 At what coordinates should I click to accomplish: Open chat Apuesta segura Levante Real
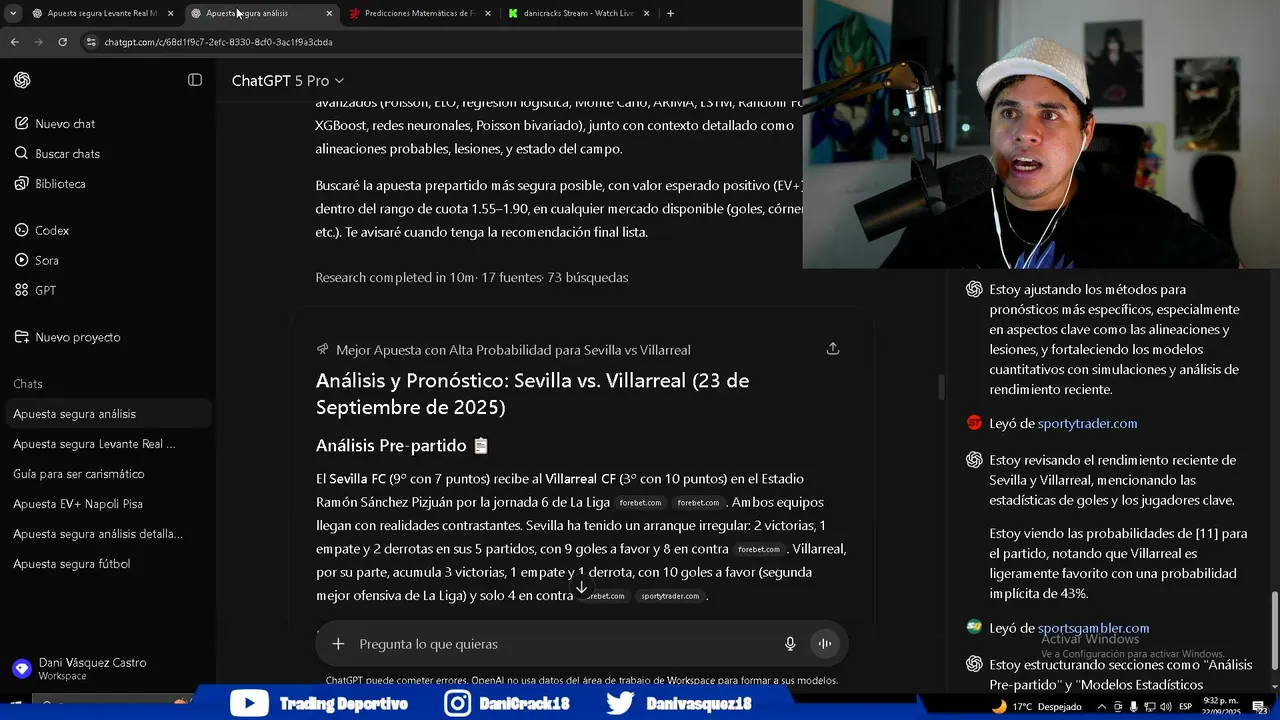click(106, 444)
